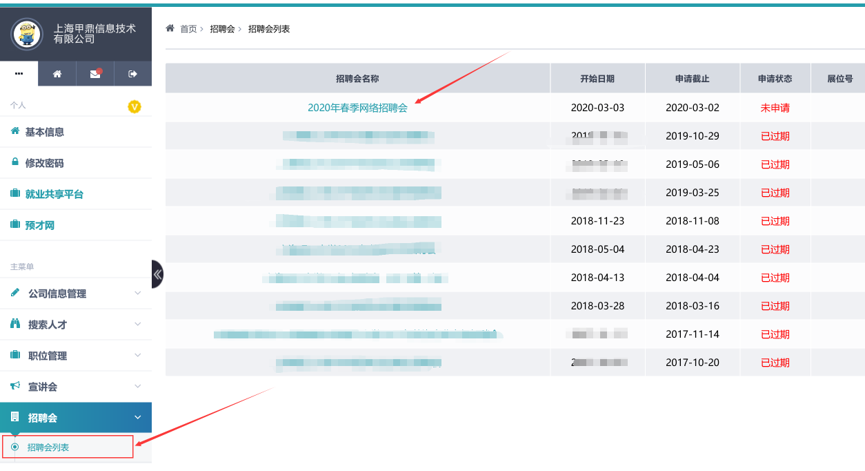This screenshot has width=865, height=471.
Task: Click the company avatar image
Action: [26, 34]
